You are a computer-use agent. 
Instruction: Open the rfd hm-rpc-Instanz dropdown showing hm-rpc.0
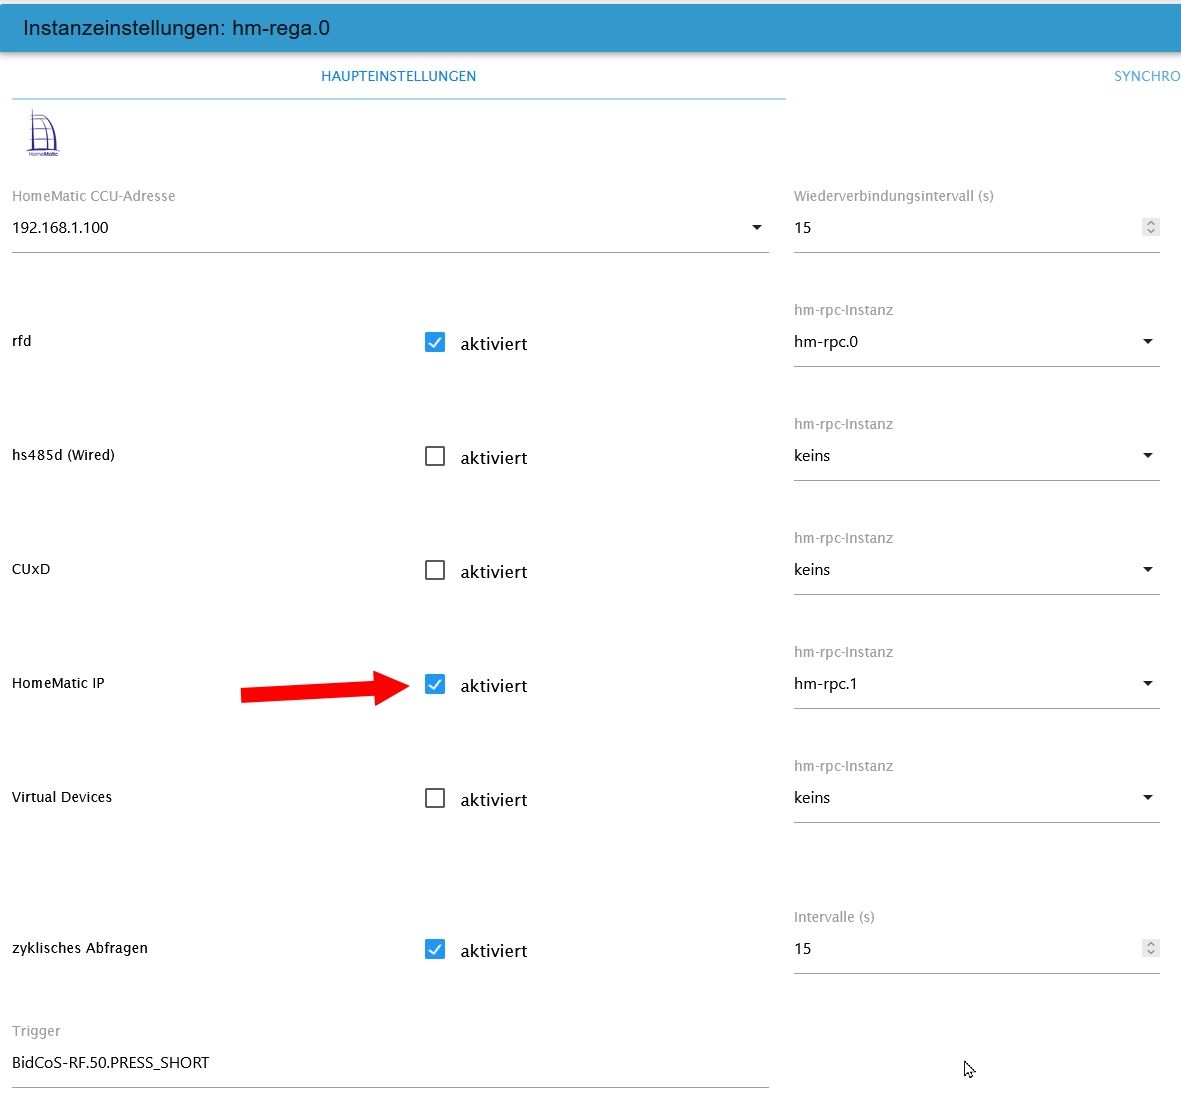point(976,342)
